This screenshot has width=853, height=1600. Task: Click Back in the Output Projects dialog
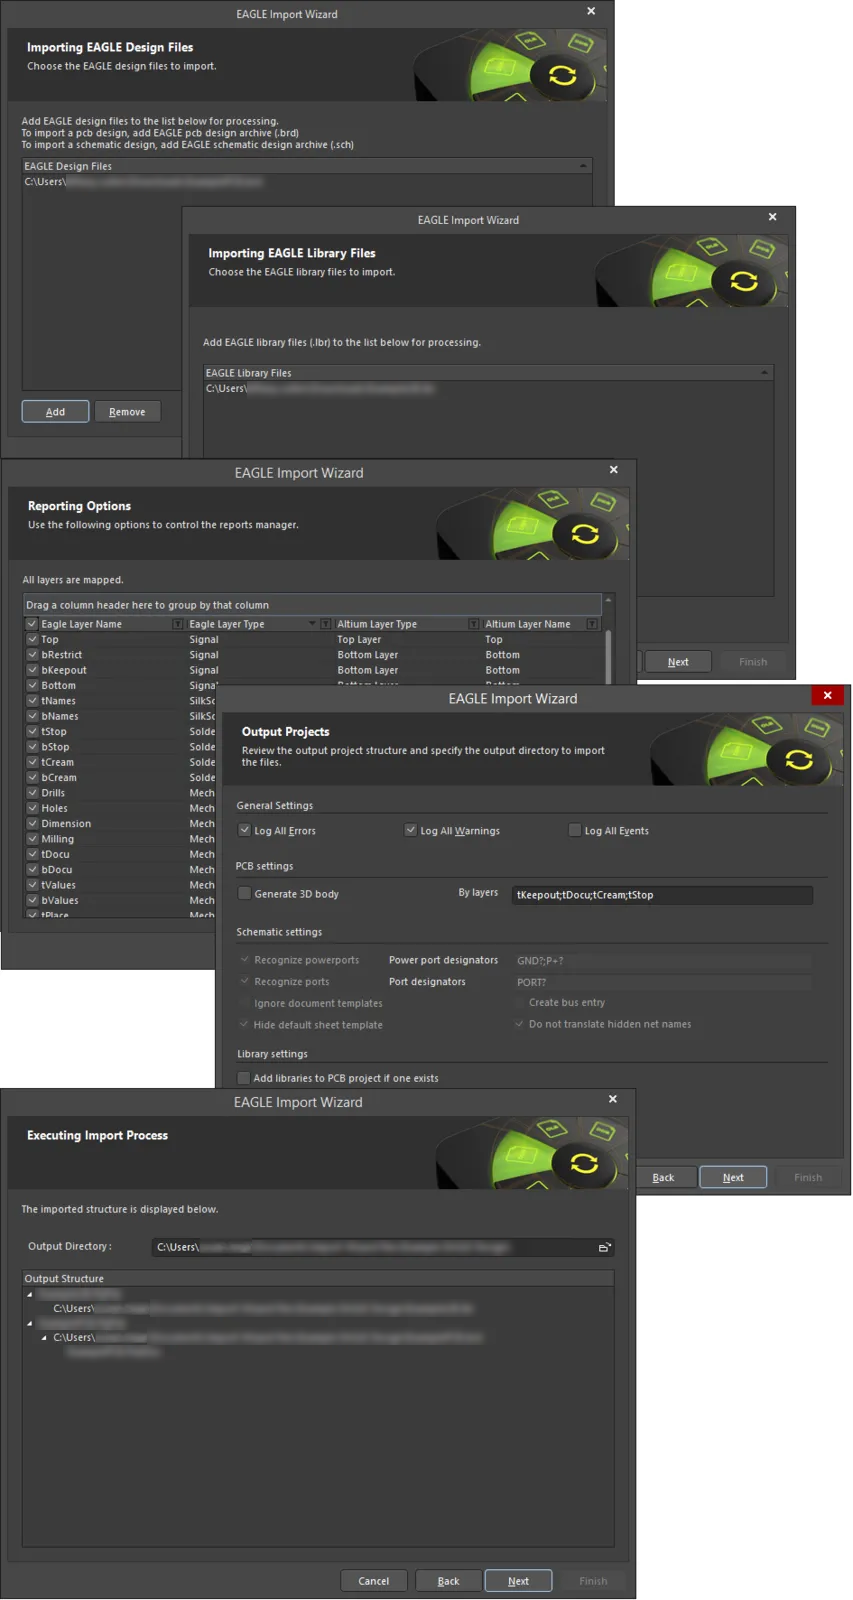(663, 1177)
